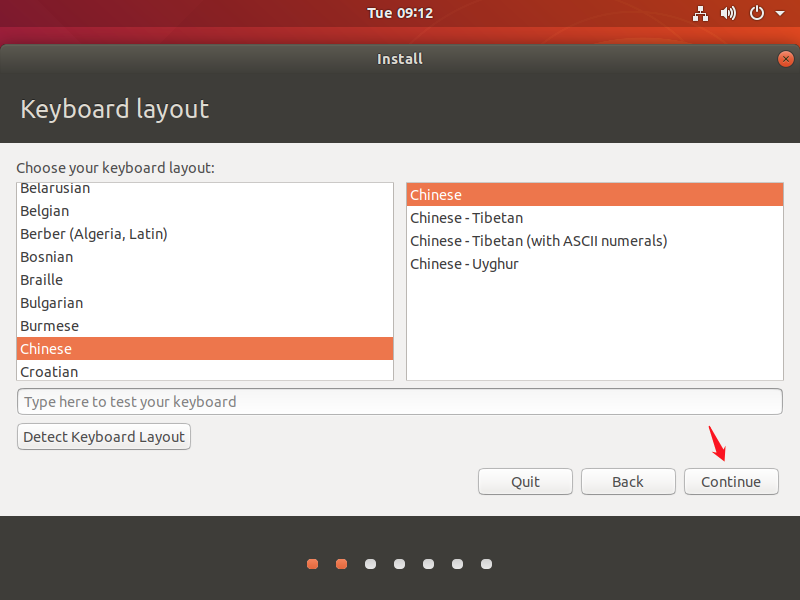Select Chinese variant in right list

tap(595, 194)
